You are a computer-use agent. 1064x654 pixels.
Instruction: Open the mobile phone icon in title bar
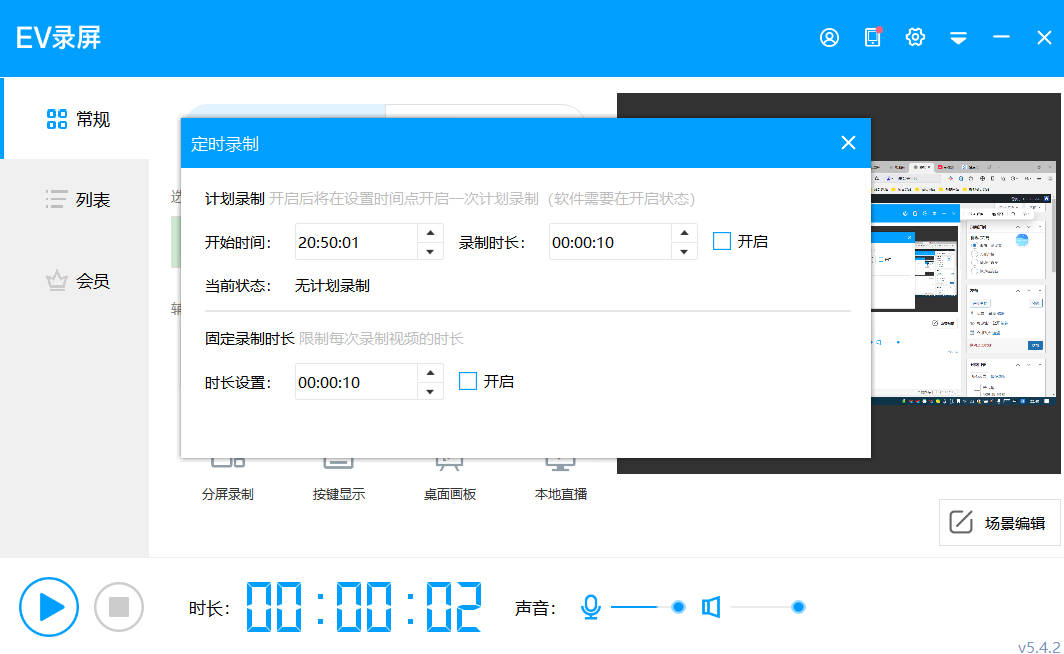[872, 38]
